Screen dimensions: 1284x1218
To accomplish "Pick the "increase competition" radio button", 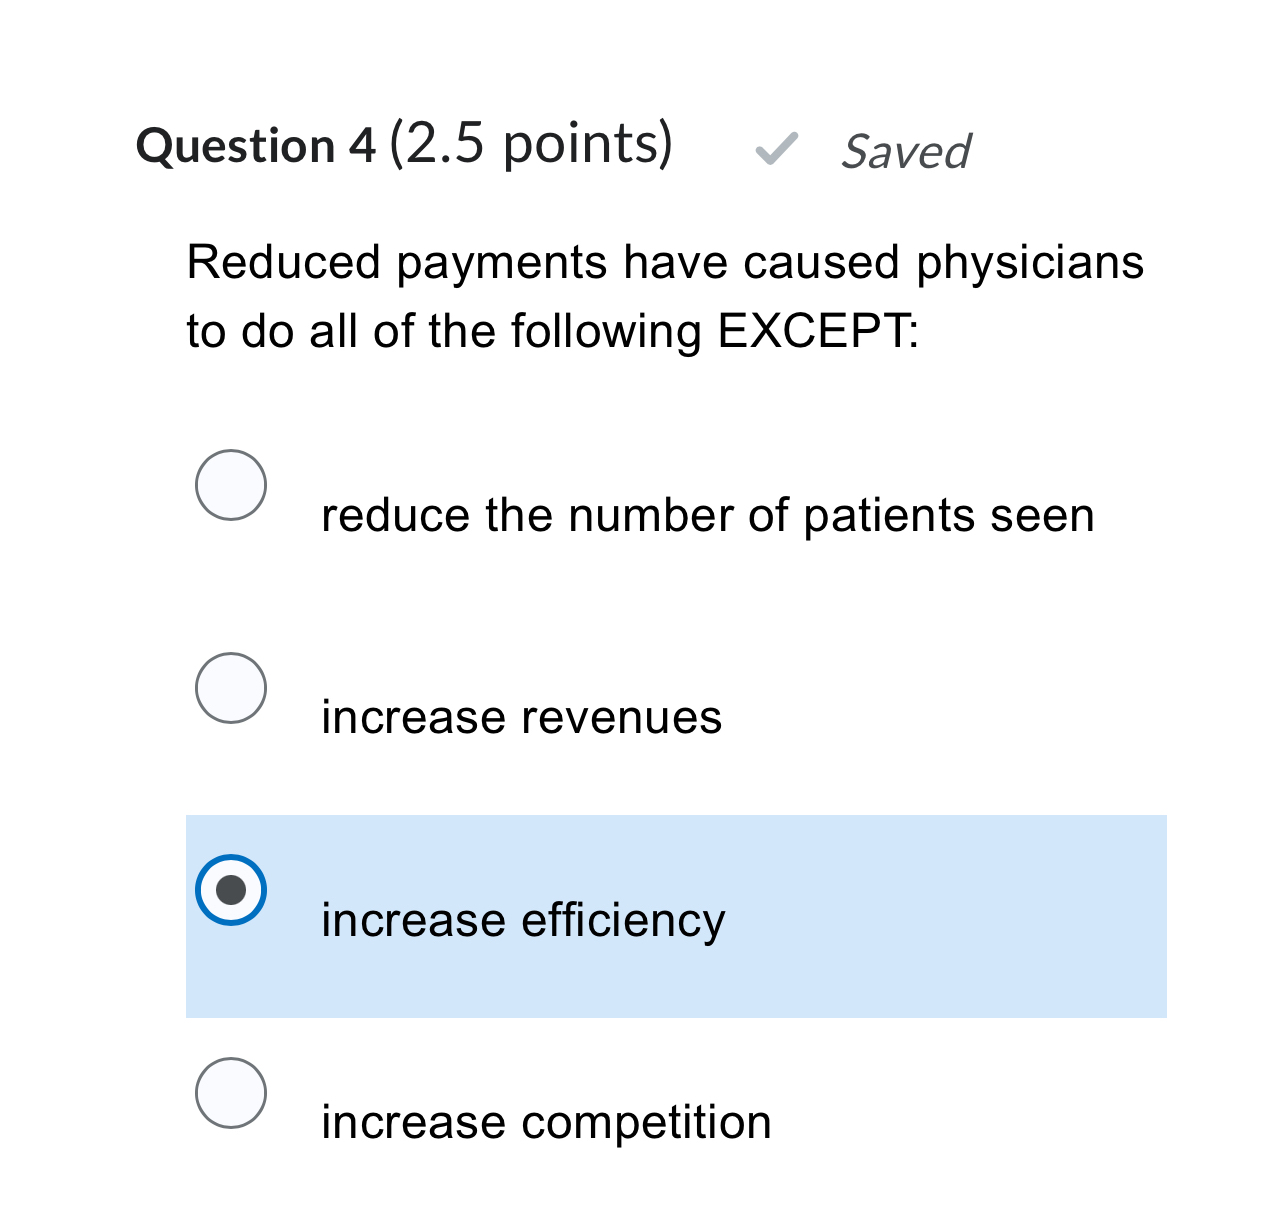I will 231,1093.
